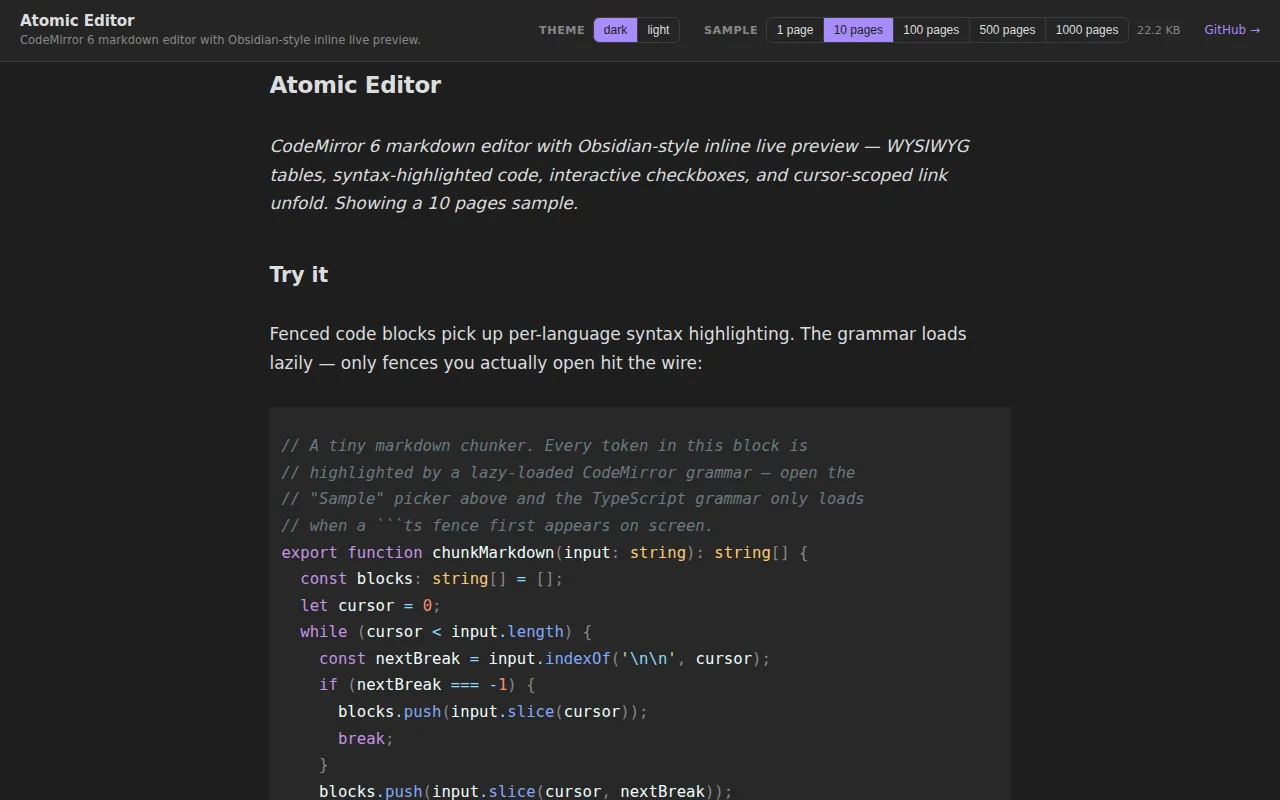
Task: Load the 500 pages sample
Action: point(1007,30)
